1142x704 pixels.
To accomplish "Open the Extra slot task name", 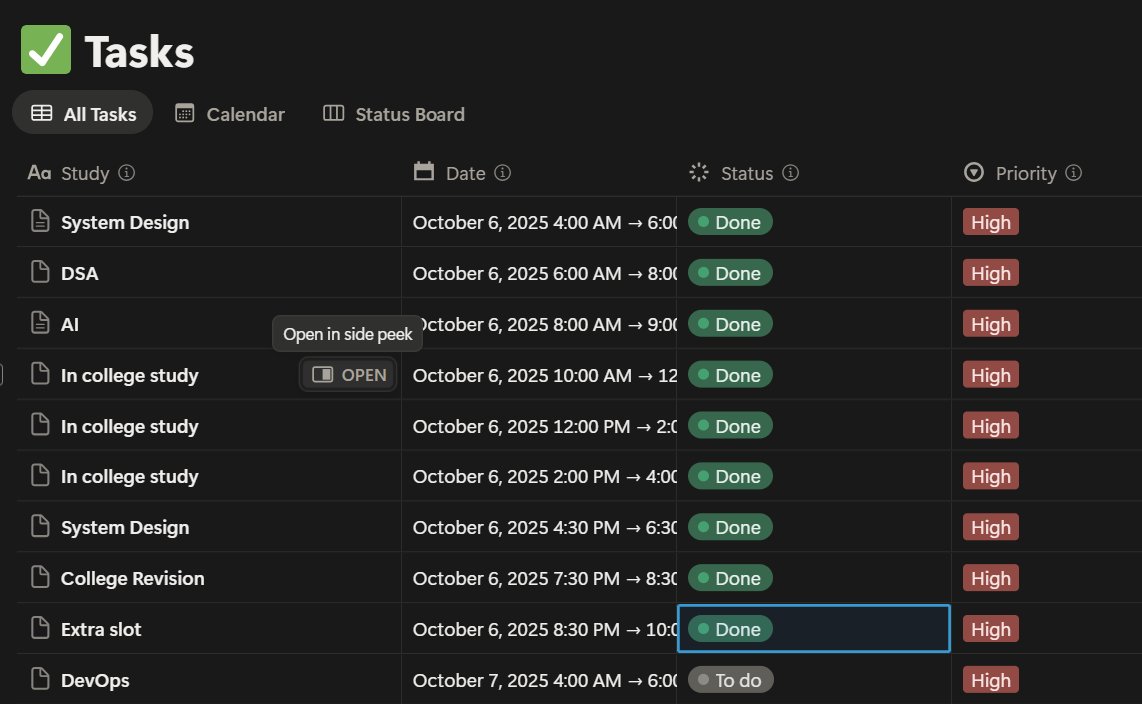I will coord(101,630).
